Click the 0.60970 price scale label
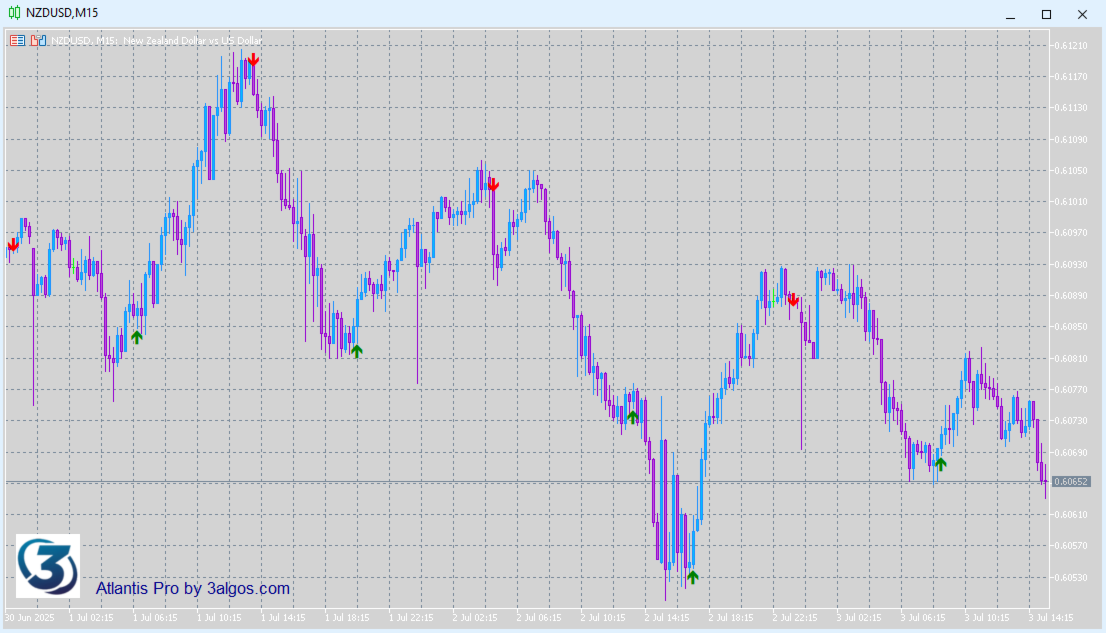Screen dimensions: 1106x633 [1071, 233]
